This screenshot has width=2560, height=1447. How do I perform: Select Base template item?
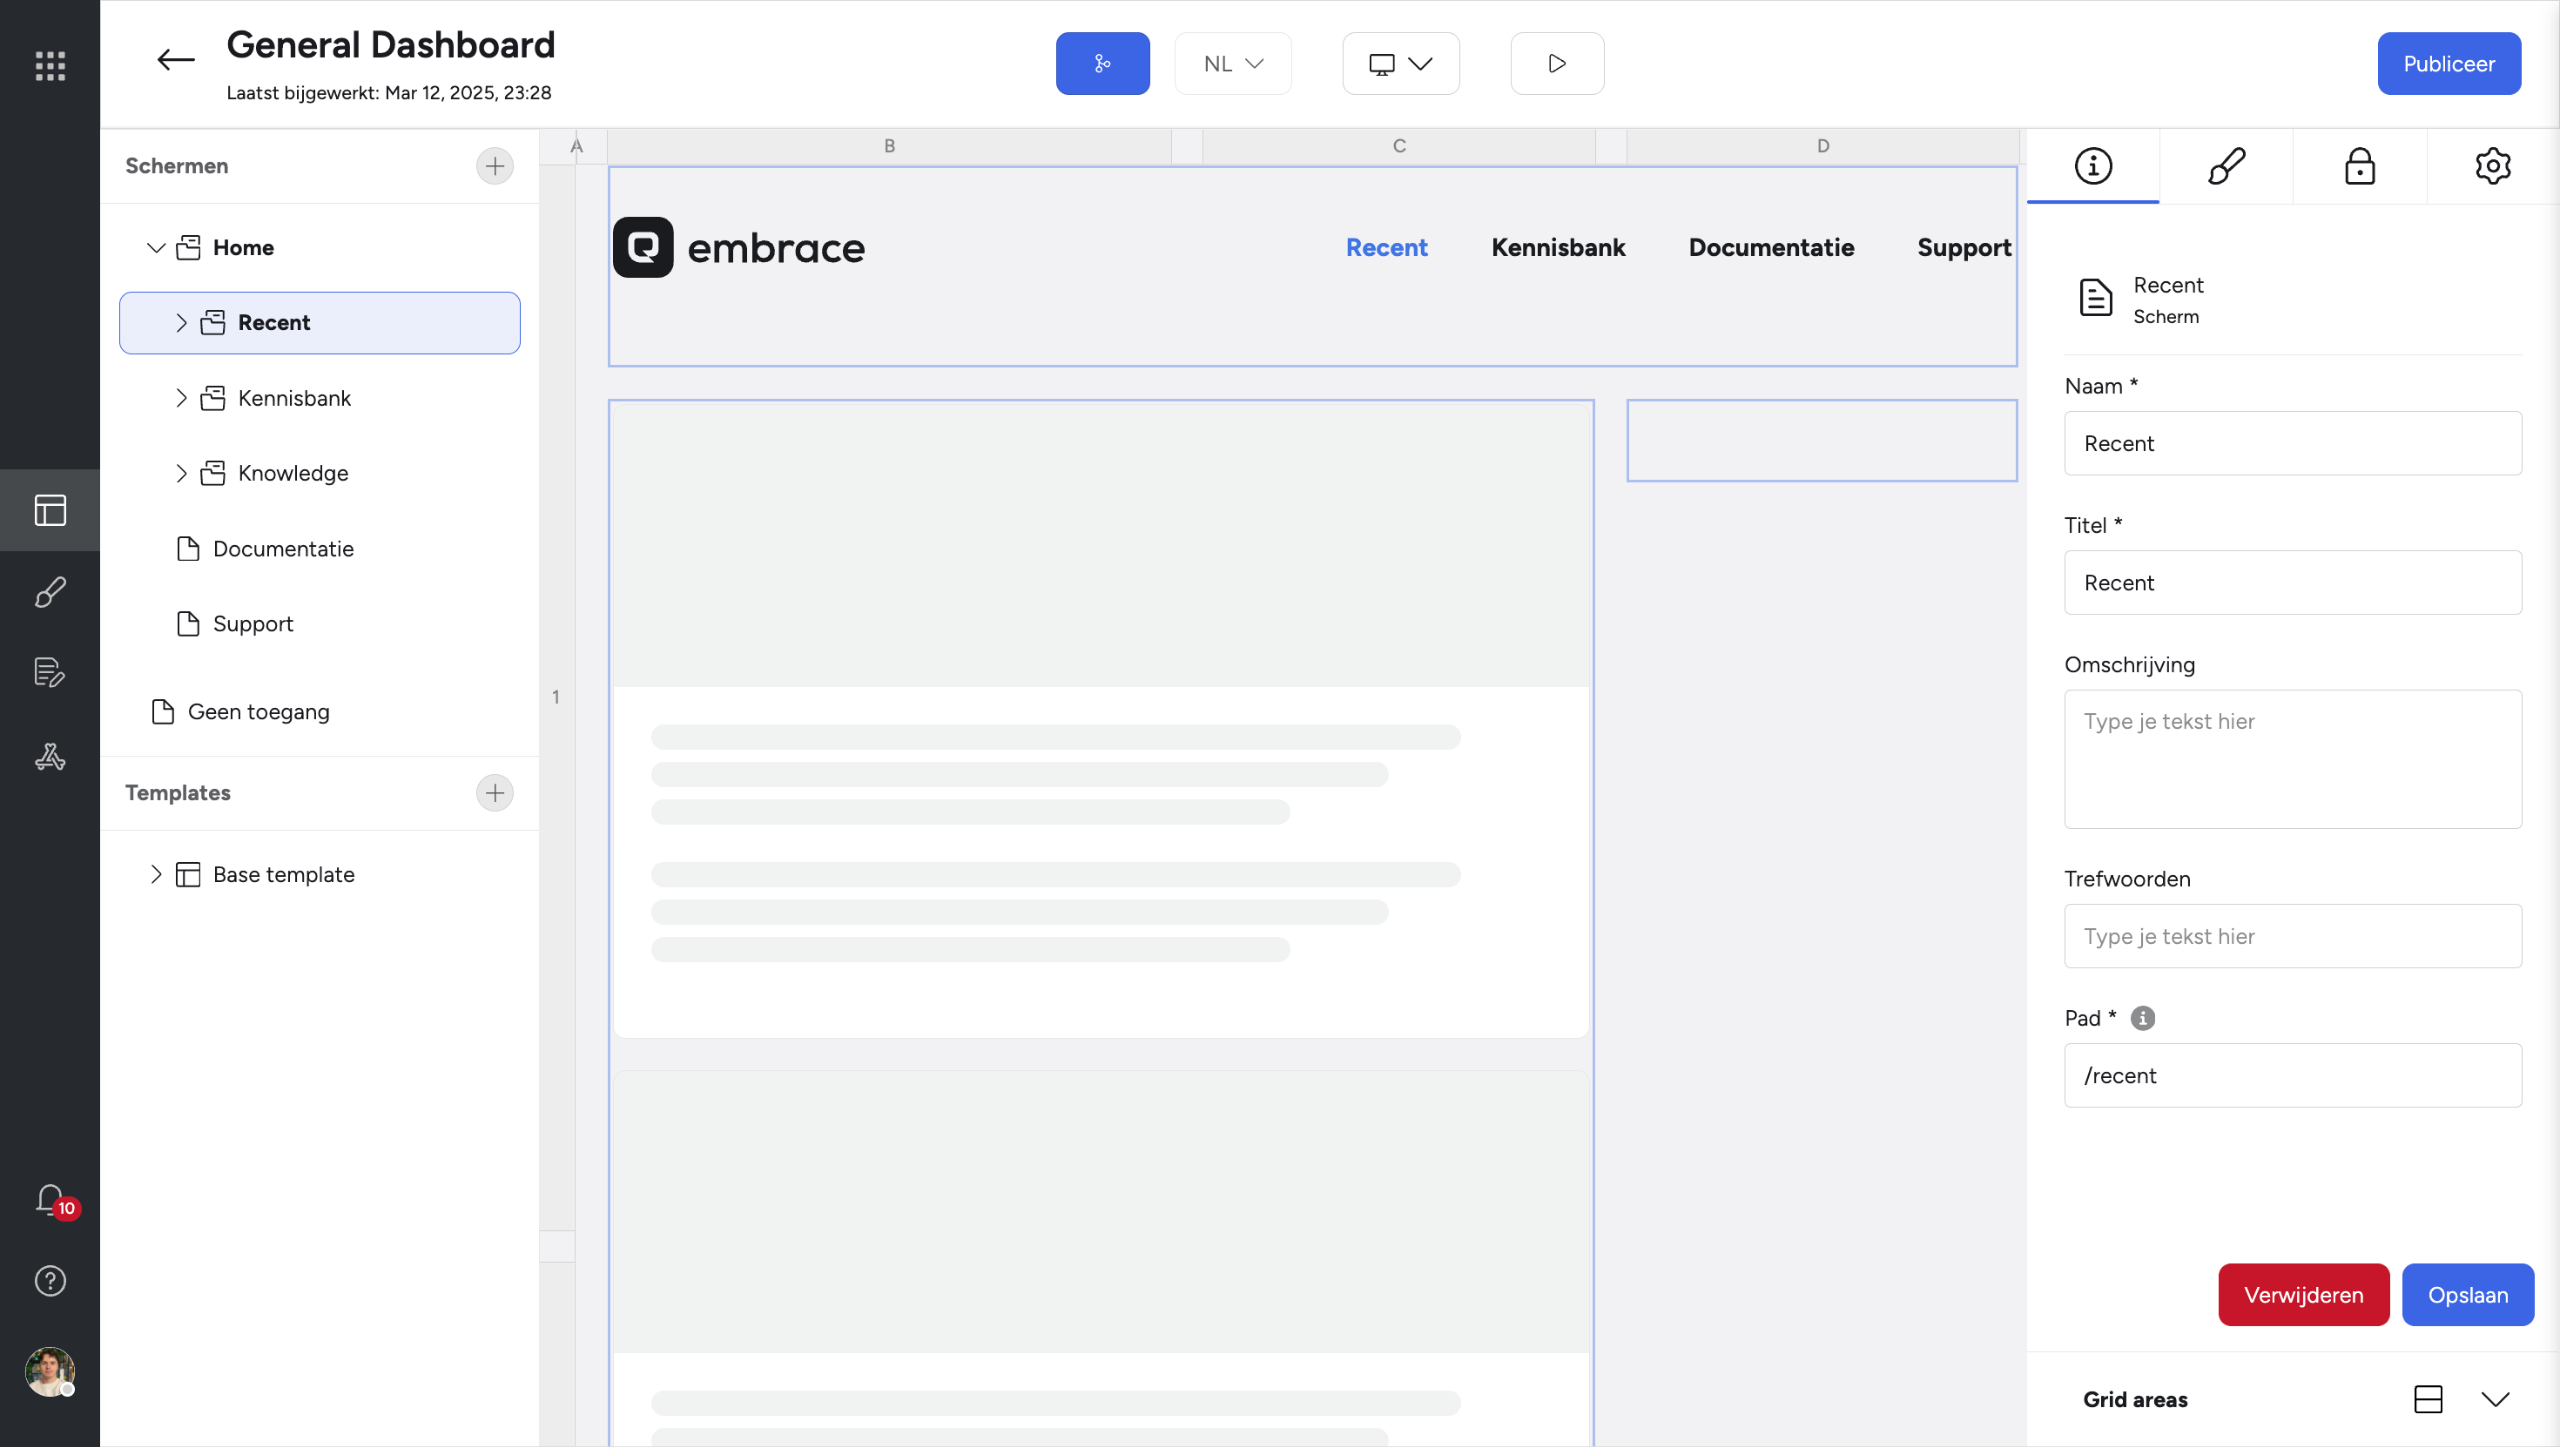click(284, 875)
